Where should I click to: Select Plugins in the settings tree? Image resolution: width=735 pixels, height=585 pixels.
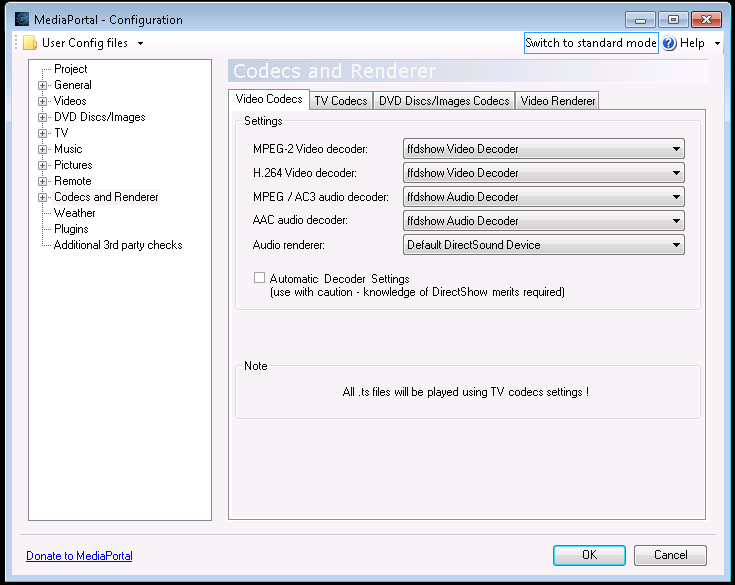[71, 229]
